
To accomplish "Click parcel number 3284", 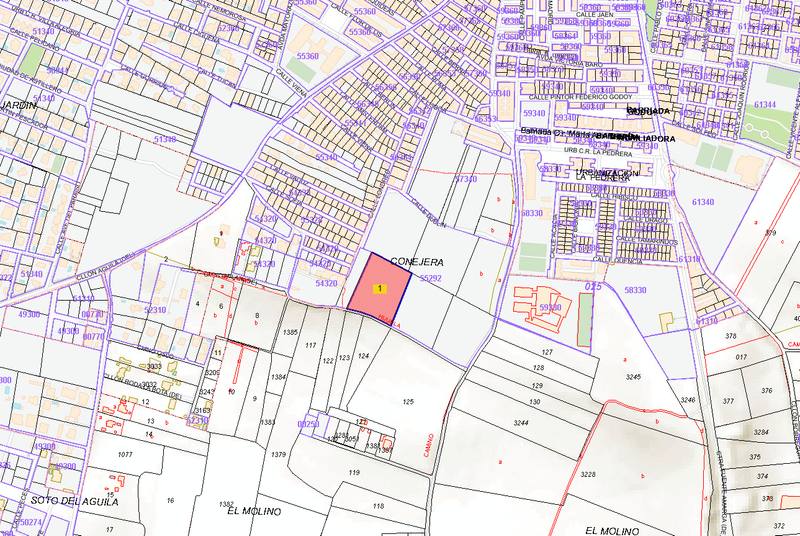I will (x=761, y=432).
